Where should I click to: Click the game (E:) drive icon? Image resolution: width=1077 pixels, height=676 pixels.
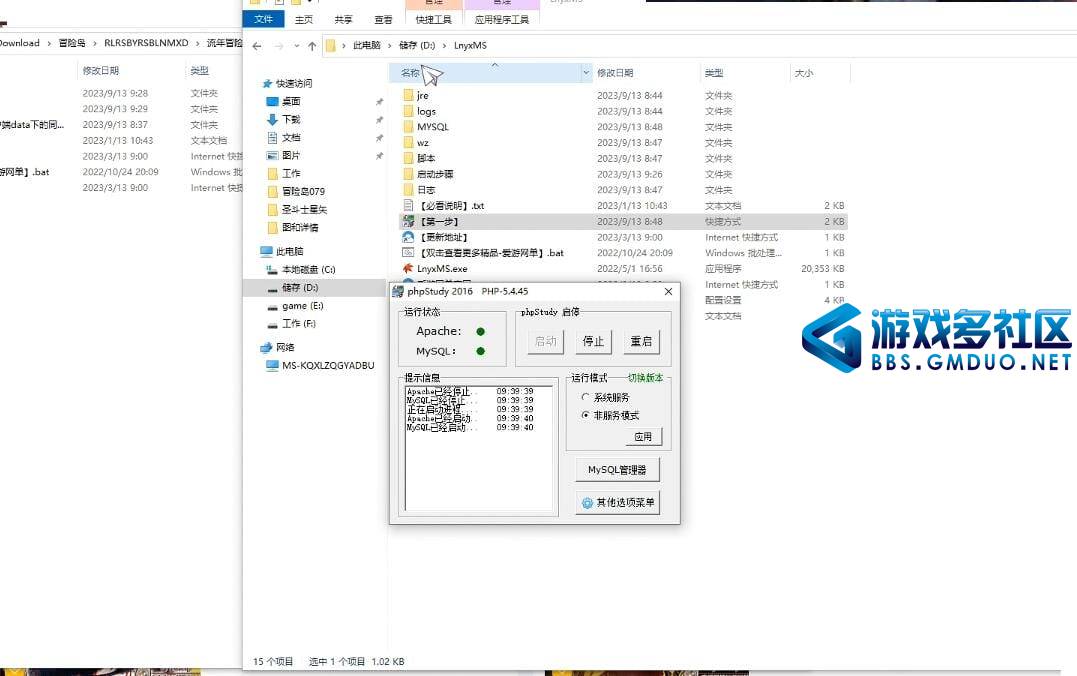(x=272, y=306)
